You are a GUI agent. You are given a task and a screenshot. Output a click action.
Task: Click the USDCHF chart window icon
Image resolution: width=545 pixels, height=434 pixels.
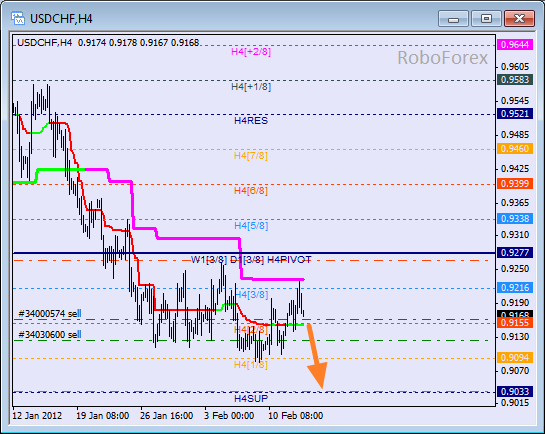coord(17,18)
